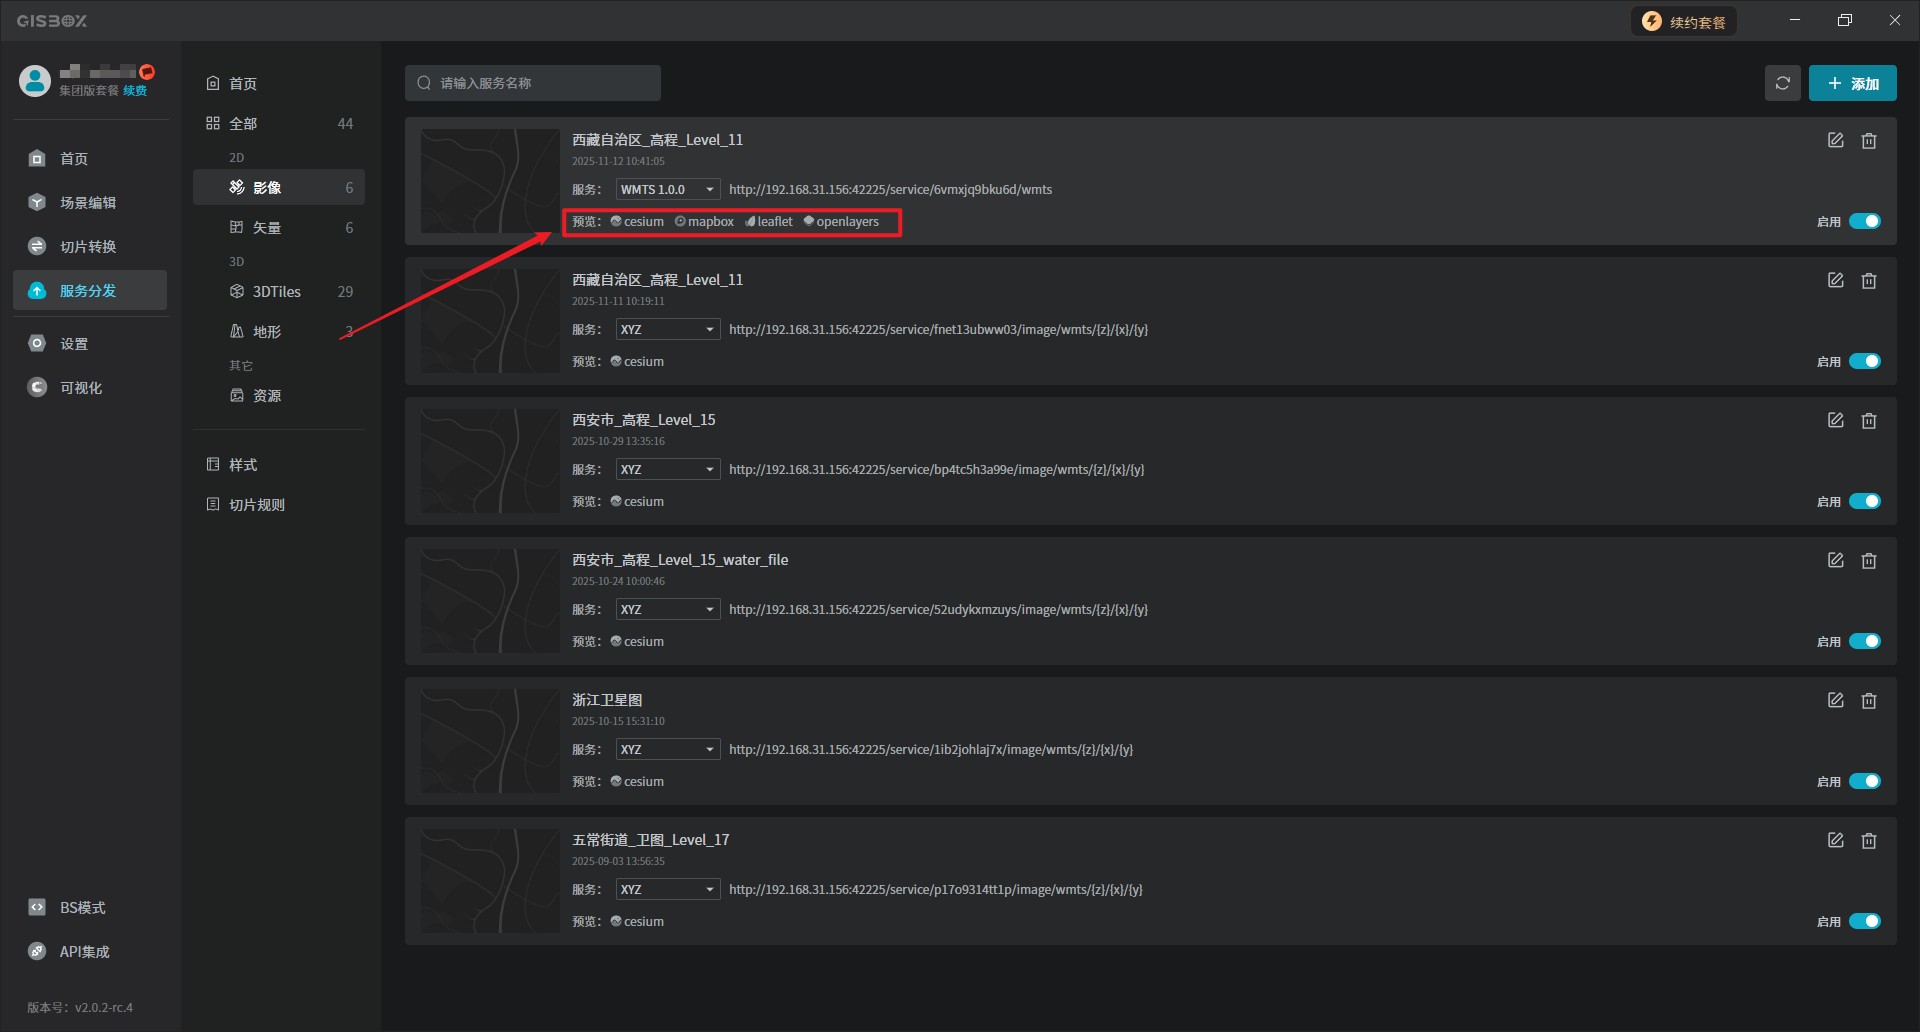Click the 添加 button
The height and width of the screenshot is (1032, 1920).
(x=1852, y=83)
